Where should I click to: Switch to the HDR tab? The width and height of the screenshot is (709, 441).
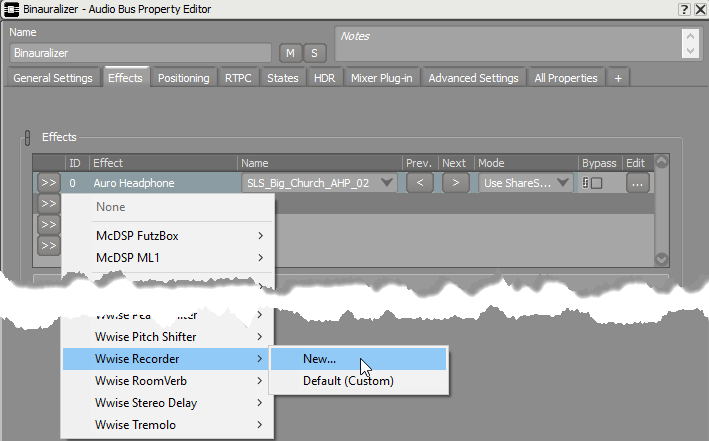pos(325,78)
